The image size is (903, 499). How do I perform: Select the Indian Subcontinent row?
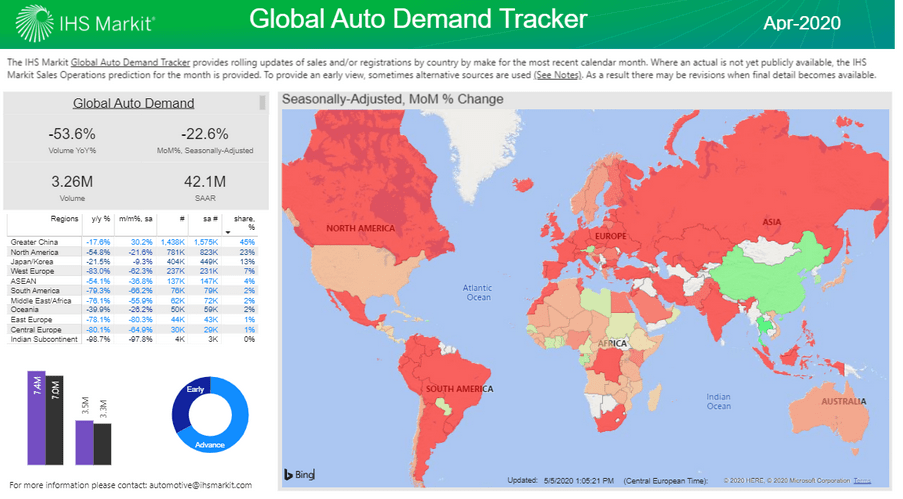click(132, 339)
